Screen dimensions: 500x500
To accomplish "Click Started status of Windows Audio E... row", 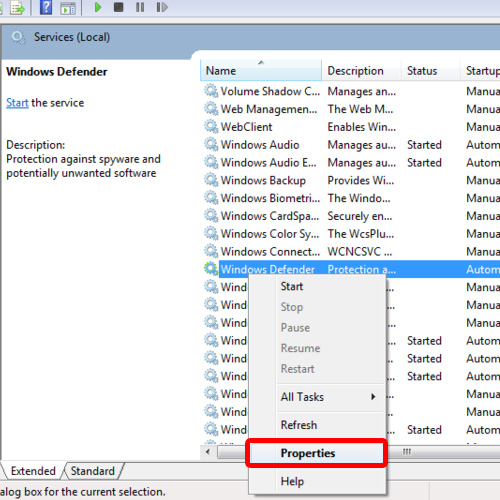I will click(424, 163).
